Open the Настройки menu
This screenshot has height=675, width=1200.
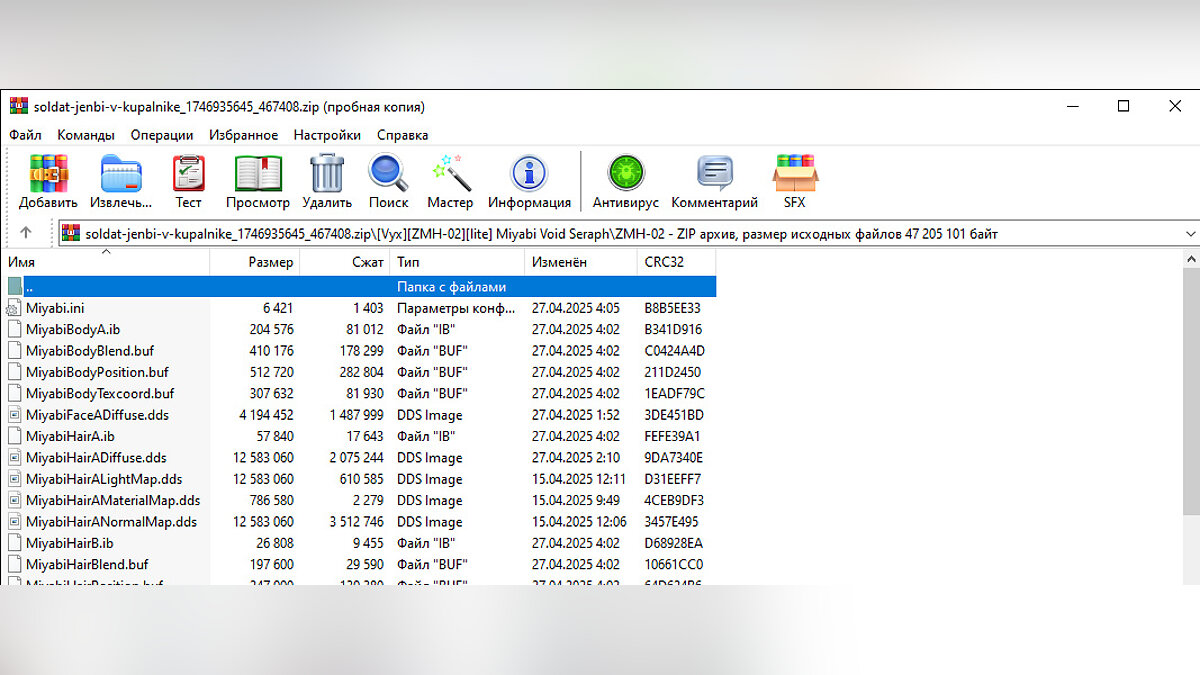coord(327,135)
